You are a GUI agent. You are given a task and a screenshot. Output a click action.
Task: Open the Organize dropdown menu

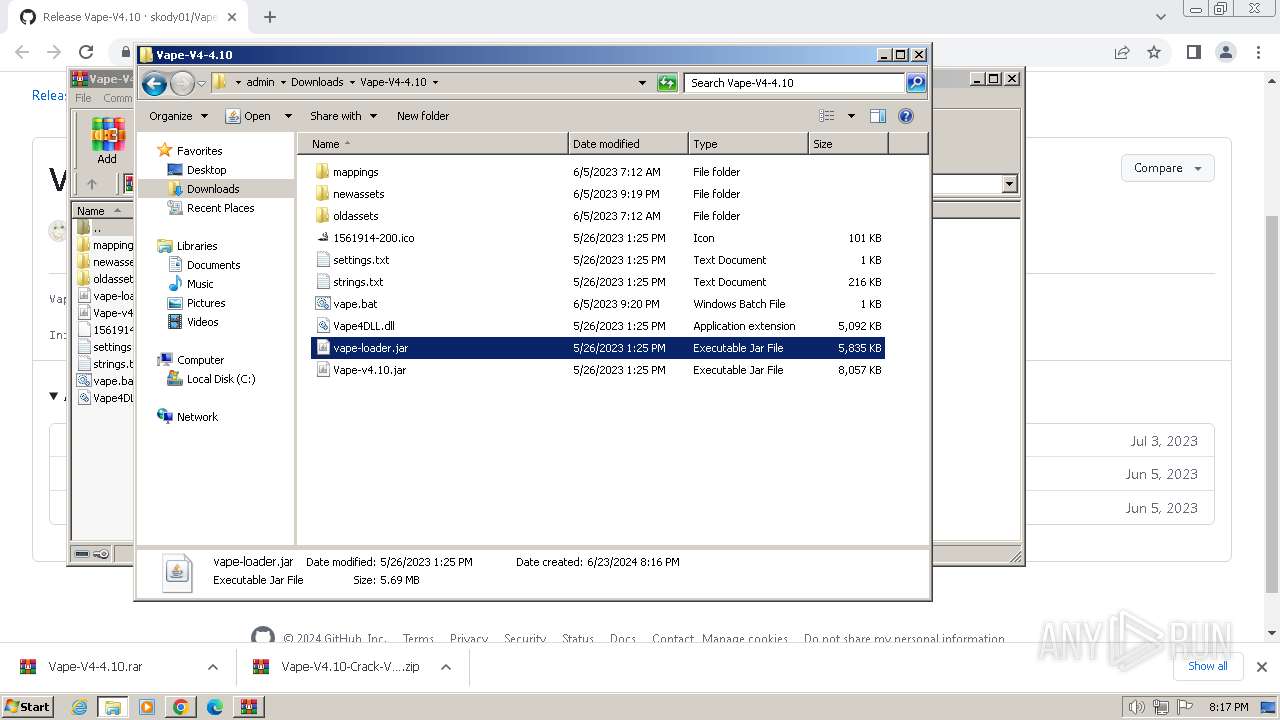point(178,116)
